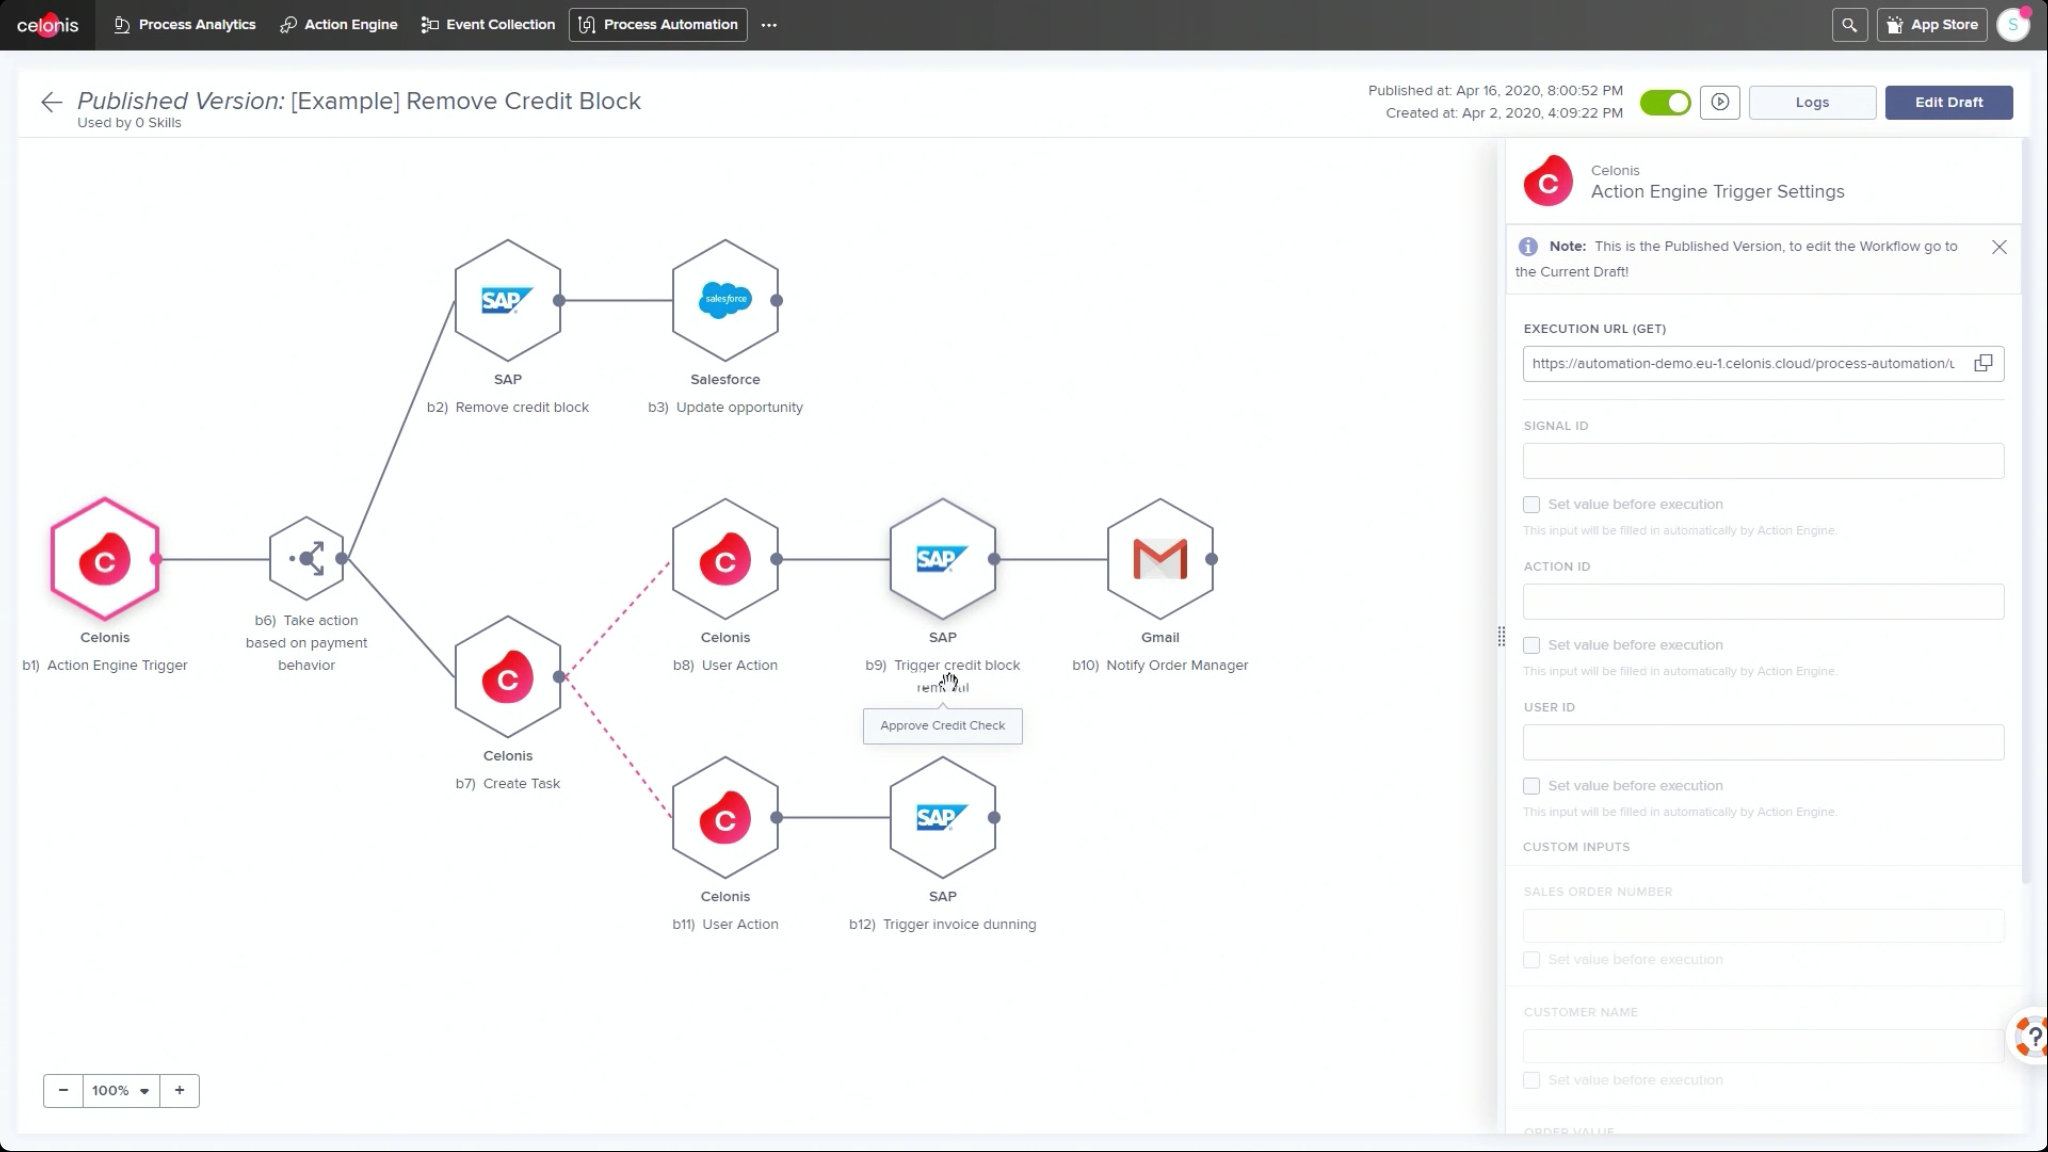The height and width of the screenshot is (1152, 2048).
Task: Check Set value before execution under User ID
Action: click(1532, 786)
